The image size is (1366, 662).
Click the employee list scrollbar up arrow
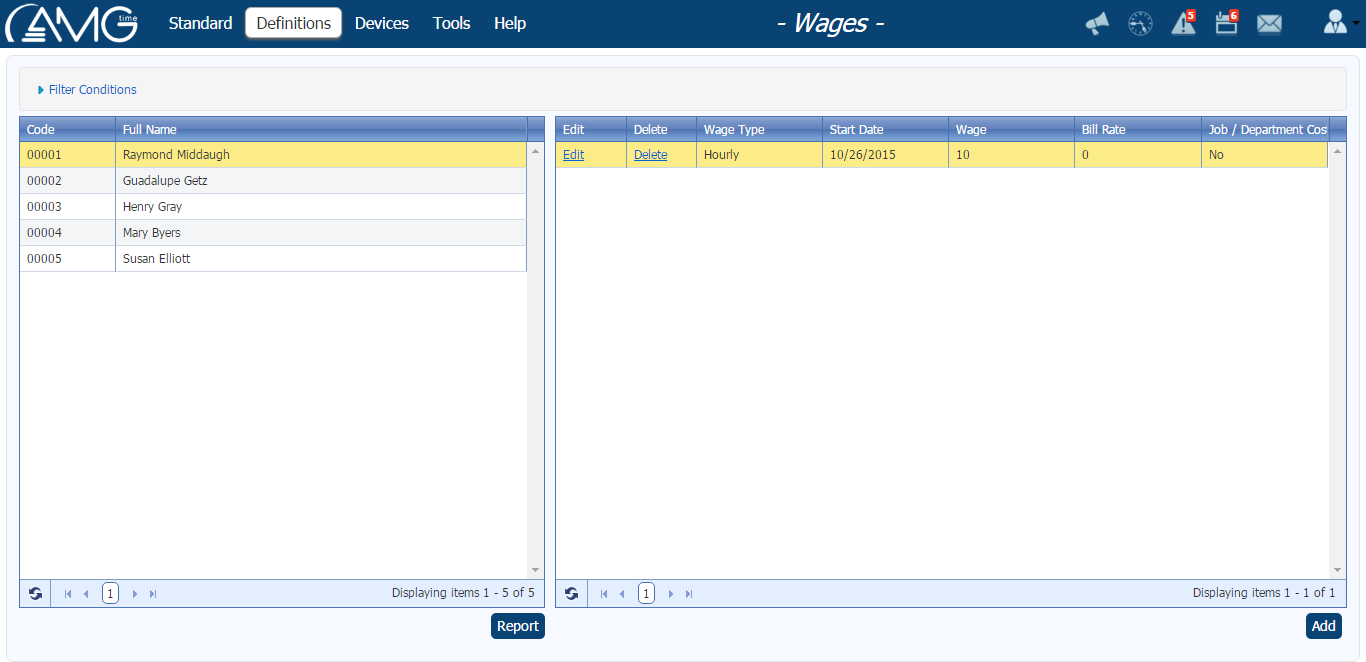(535, 151)
